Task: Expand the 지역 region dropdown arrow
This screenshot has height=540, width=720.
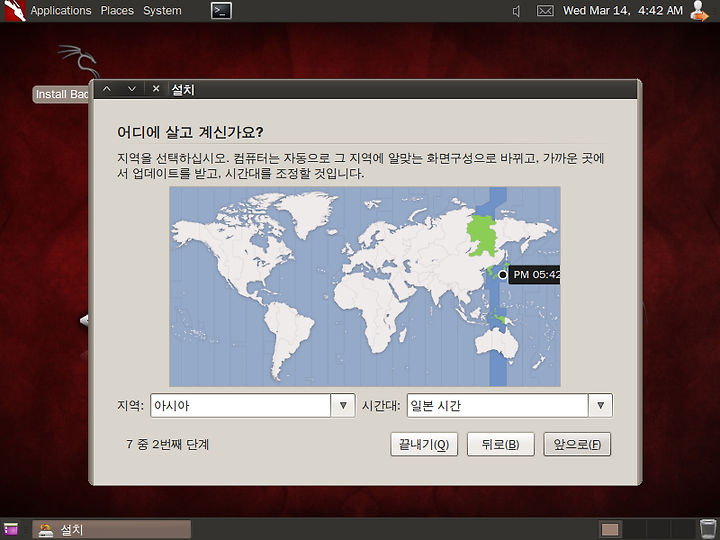Action: [343, 405]
